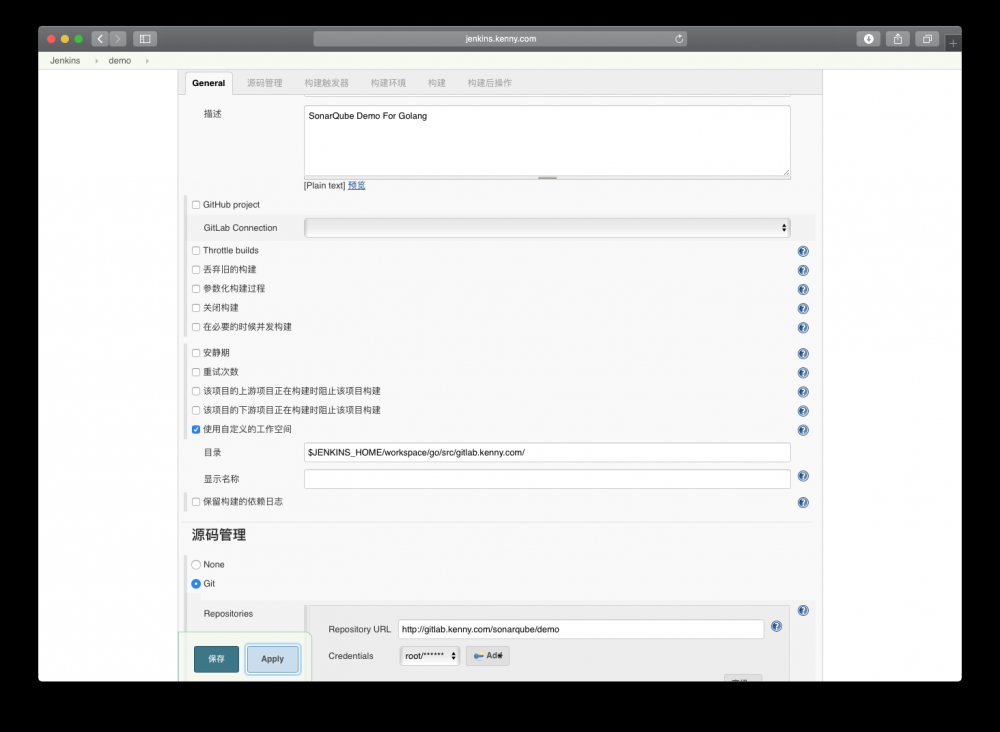
Task: Click inside the 目录 workspace directory field
Action: [546, 453]
